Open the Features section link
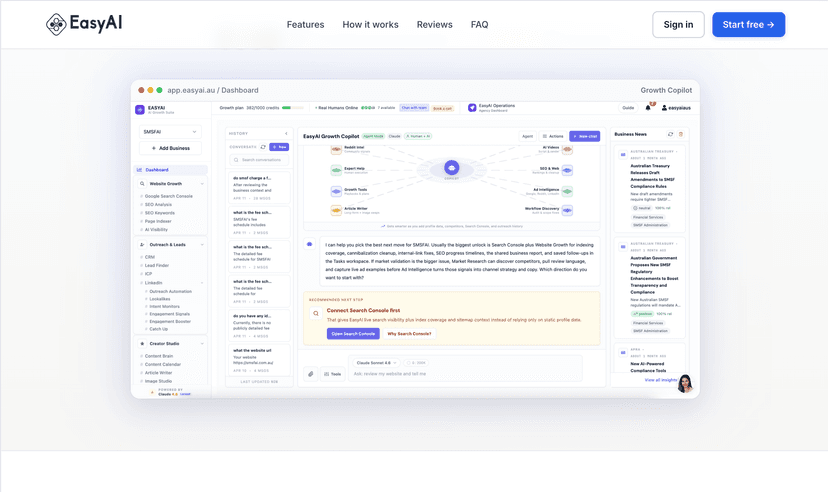The image size is (828, 492). pyautogui.click(x=305, y=25)
